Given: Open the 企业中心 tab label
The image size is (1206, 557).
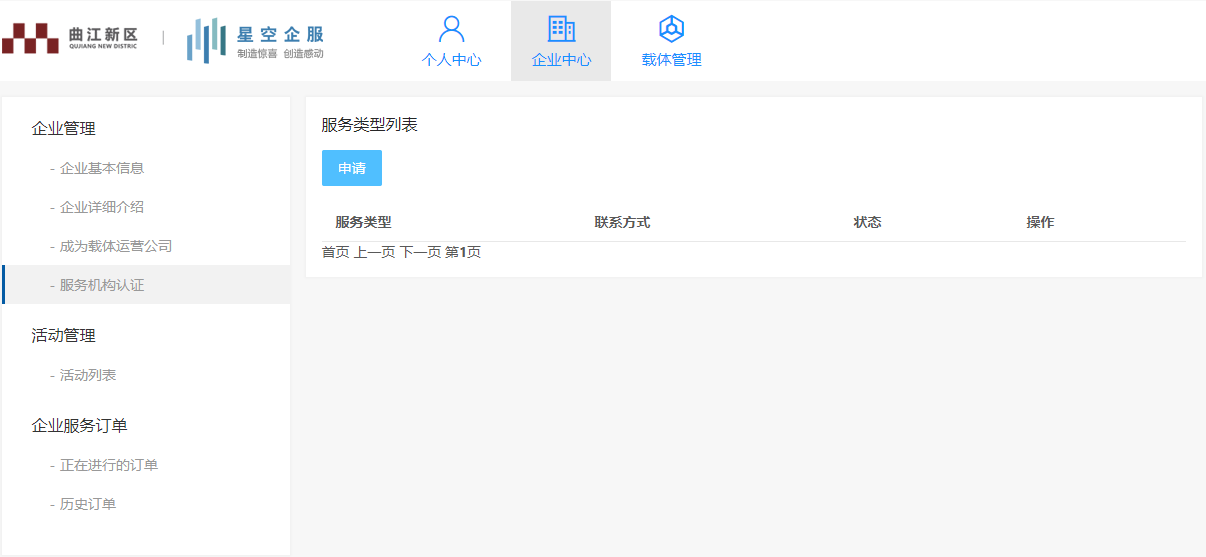Looking at the screenshot, I should pyautogui.click(x=561, y=60).
